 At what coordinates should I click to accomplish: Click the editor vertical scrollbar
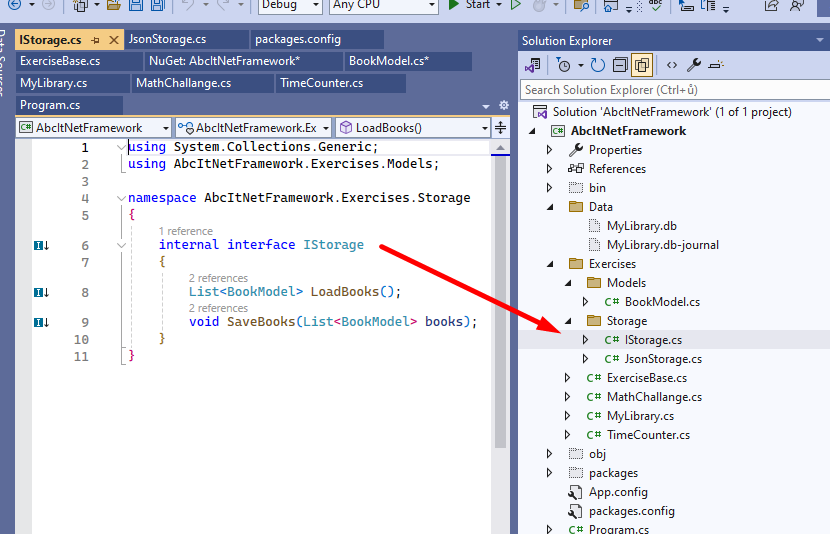(x=501, y=300)
